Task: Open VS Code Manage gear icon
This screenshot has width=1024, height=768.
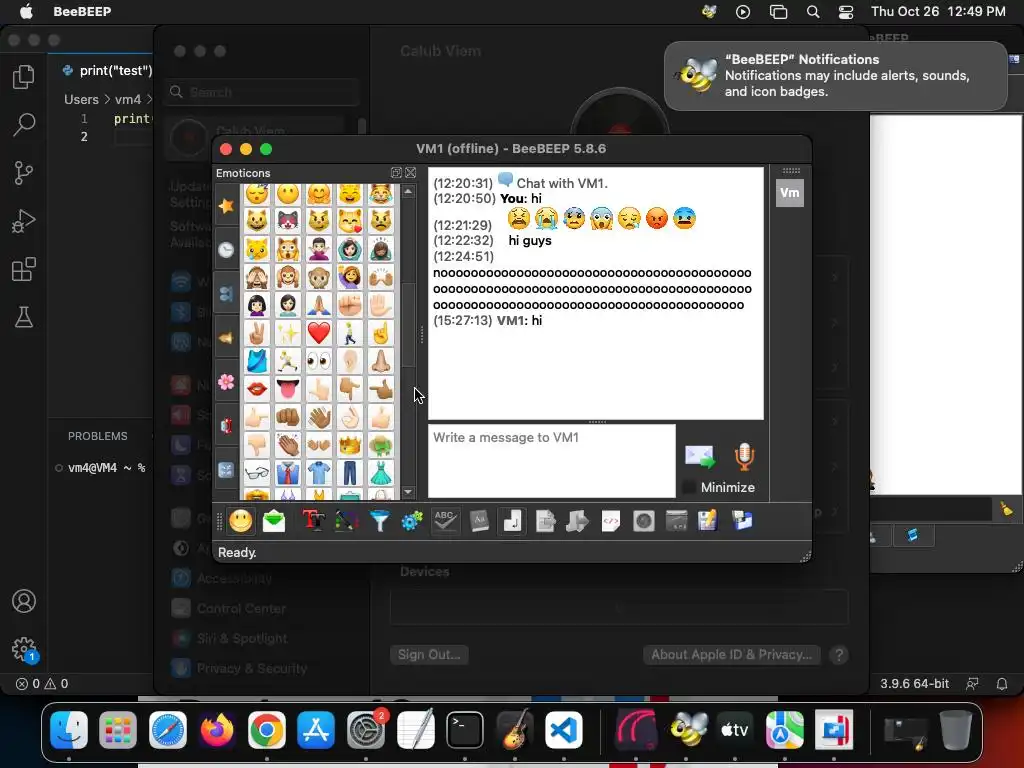Action: coord(24,648)
